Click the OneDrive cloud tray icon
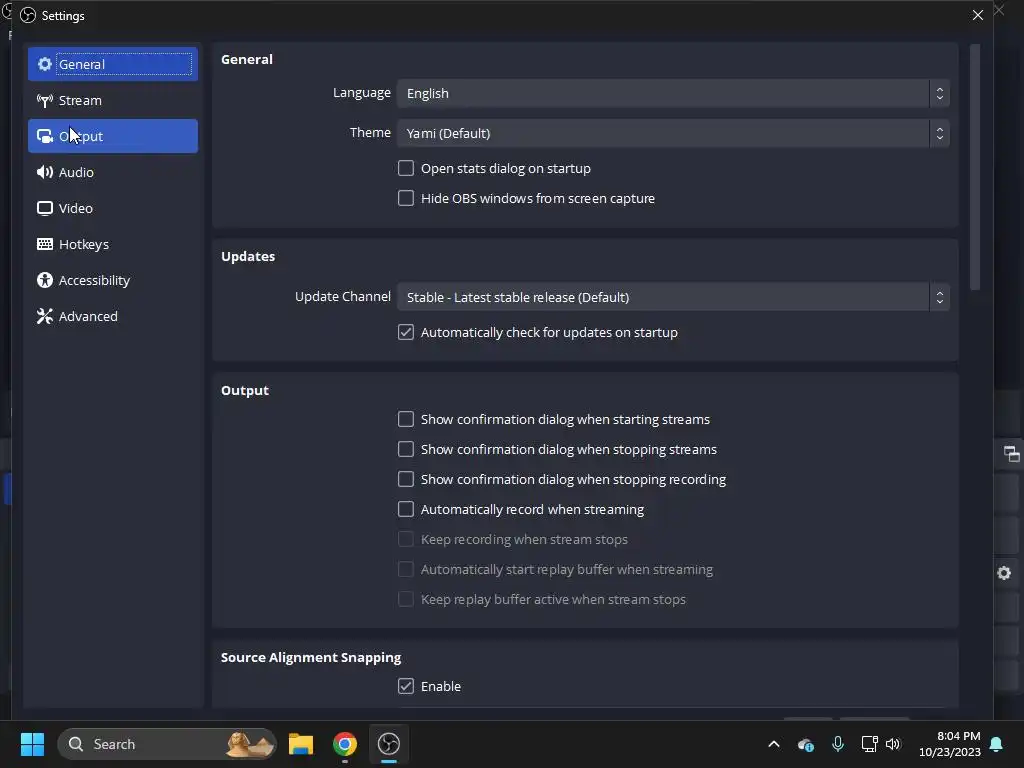This screenshot has width=1024, height=768. [x=805, y=744]
